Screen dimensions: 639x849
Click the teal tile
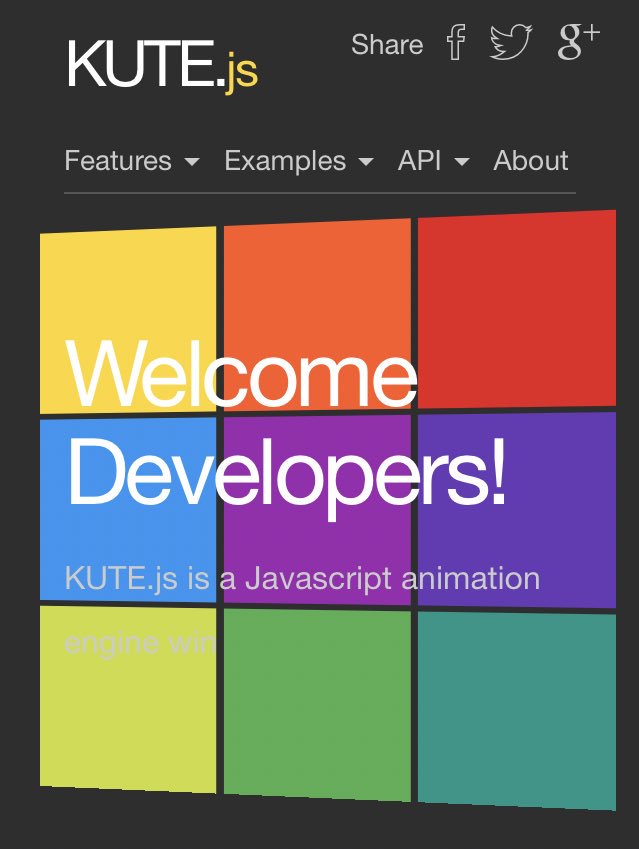(517, 710)
